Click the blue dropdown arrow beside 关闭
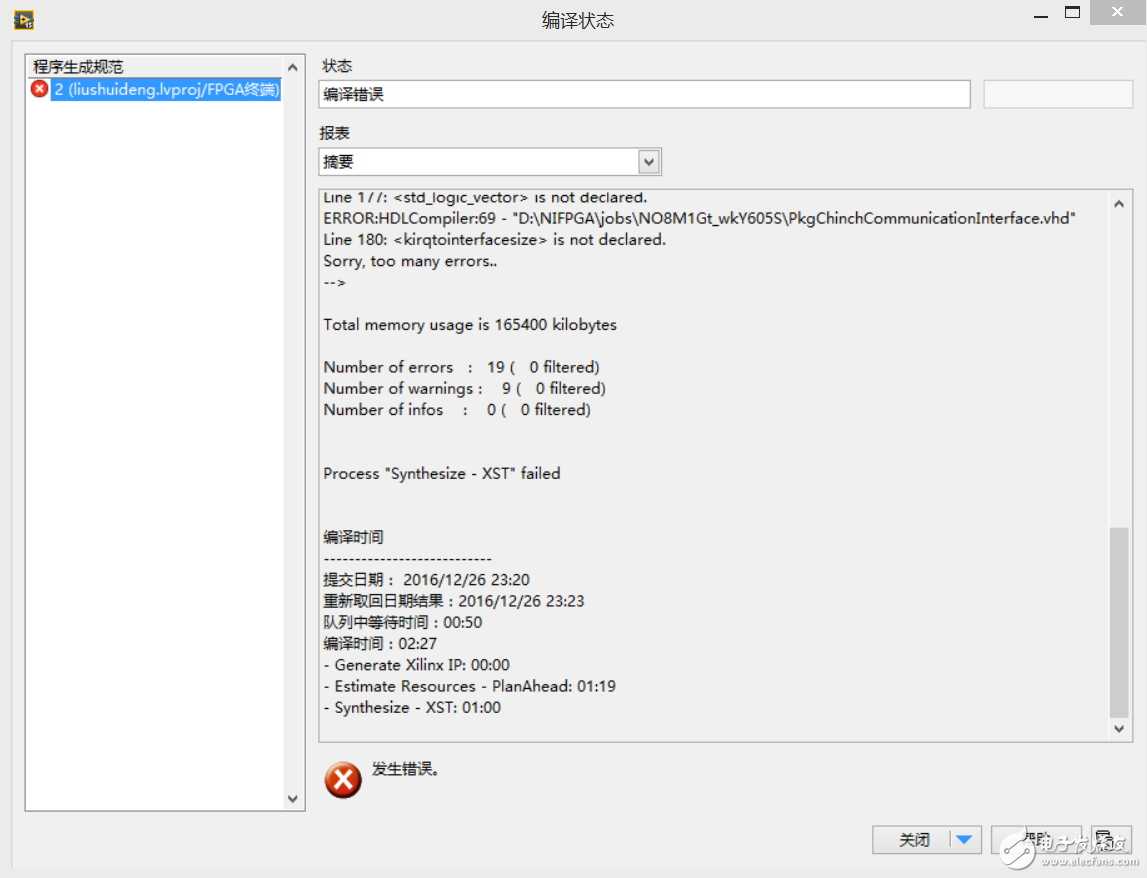This screenshot has height=878, width=1147. 964,839
